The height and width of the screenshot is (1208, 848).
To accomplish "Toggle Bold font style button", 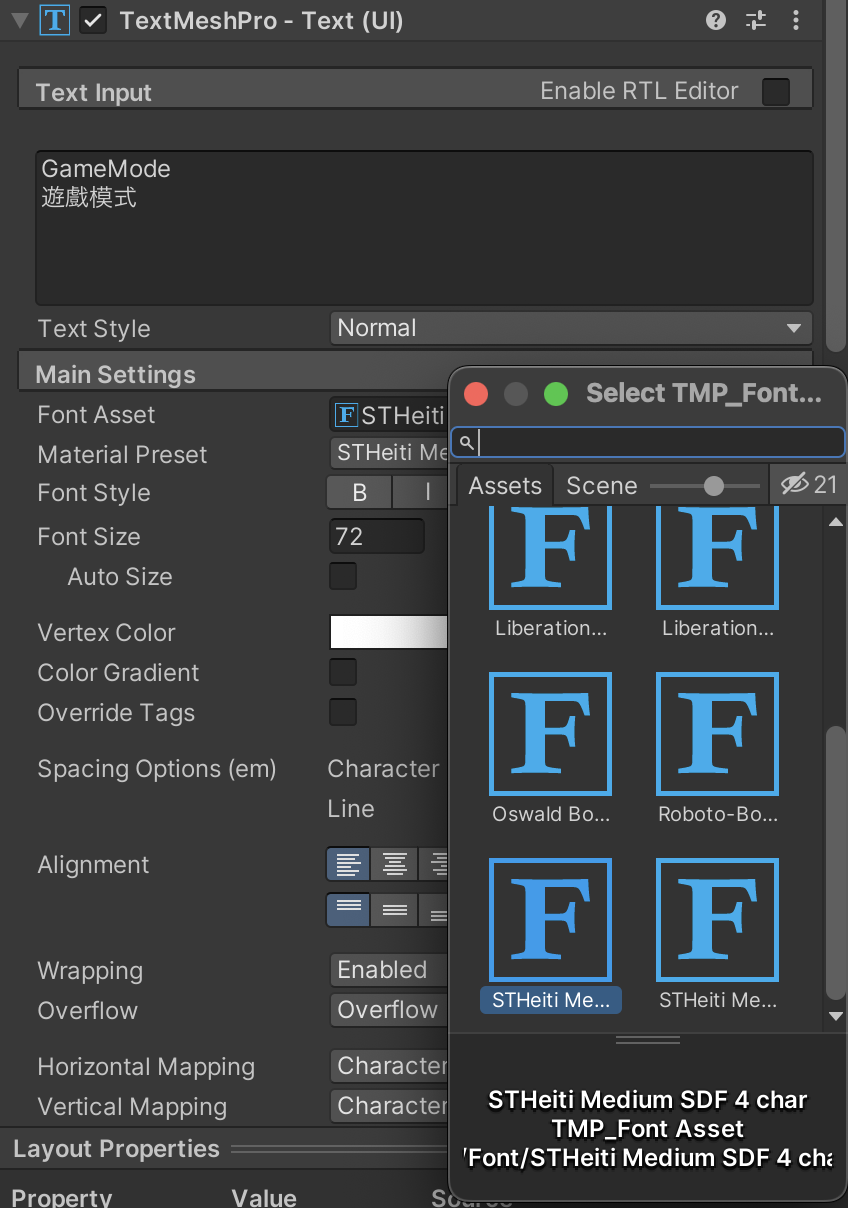I will coord(359,493).
